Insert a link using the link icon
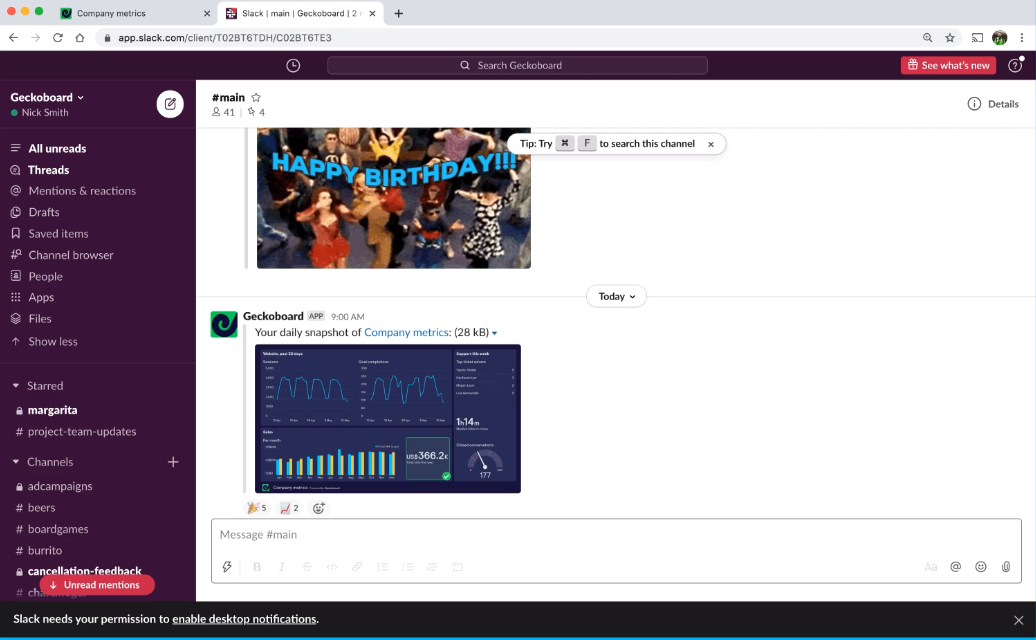This screenshot has height=640, width=1036. [x=357, y=567]
